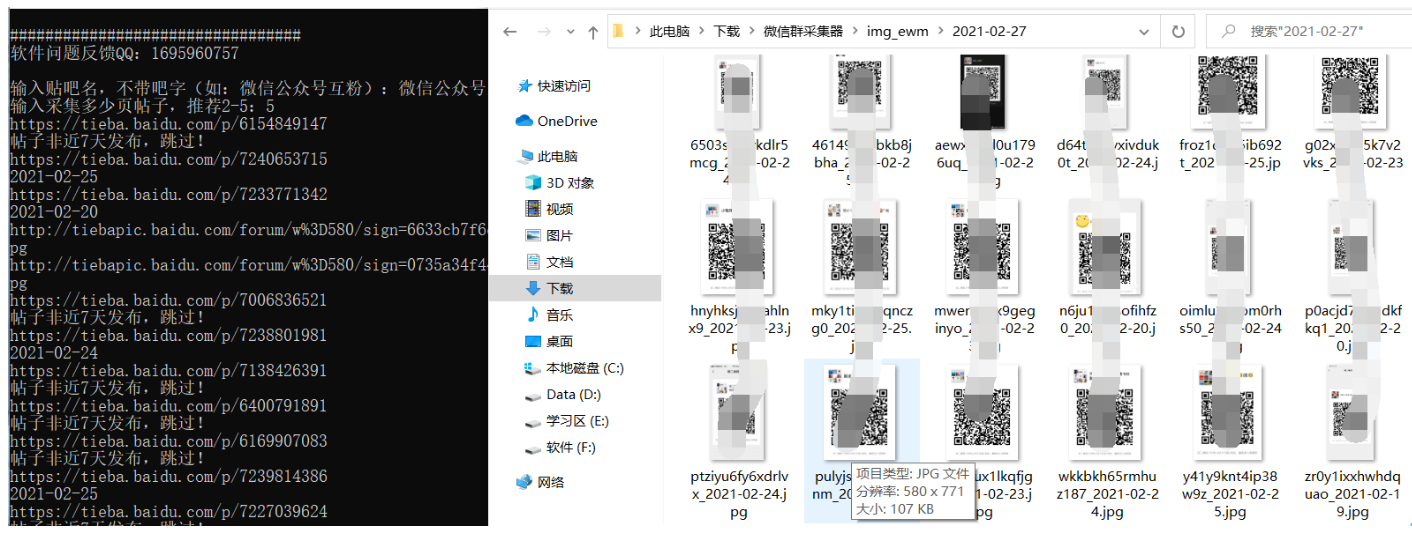Select 此电脑 in the address breadcrumb
The width and height of the screenshot is (1412, 536).
(x=670, y=31)
